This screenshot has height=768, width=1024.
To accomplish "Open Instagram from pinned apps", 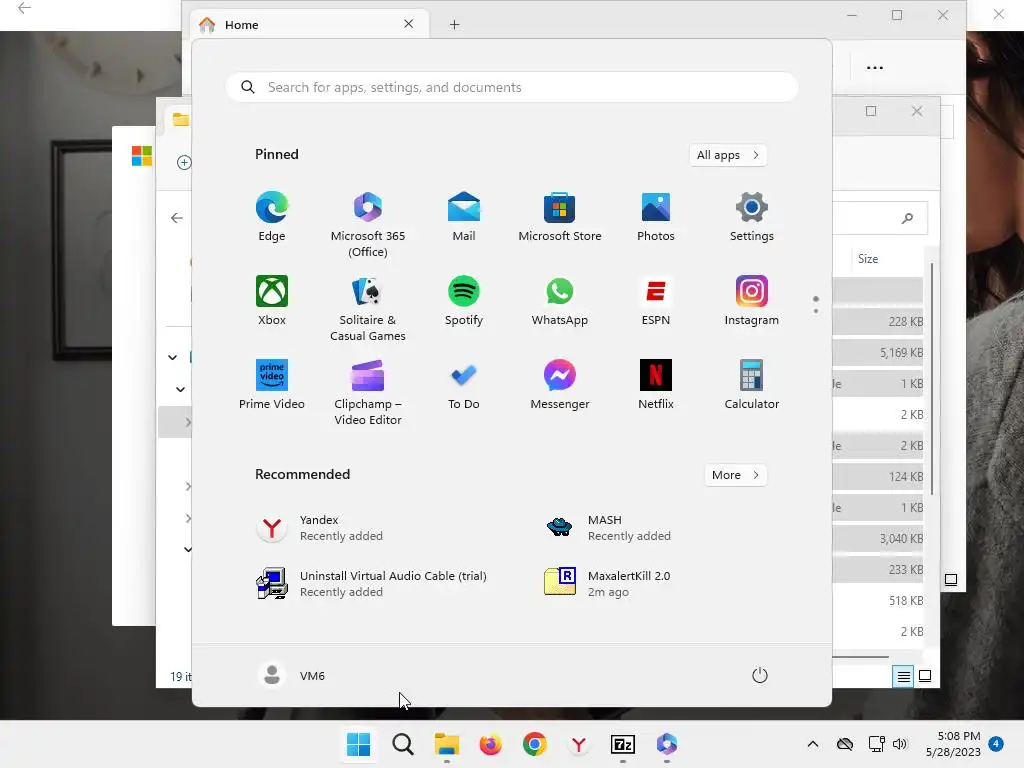I will [x=752, y=300].
